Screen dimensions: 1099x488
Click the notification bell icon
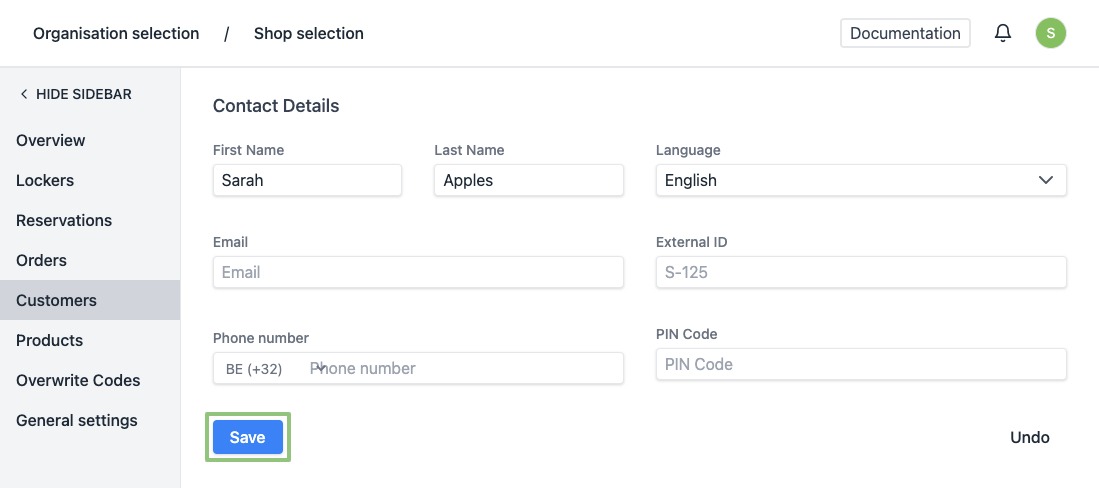pos(1002,33)
